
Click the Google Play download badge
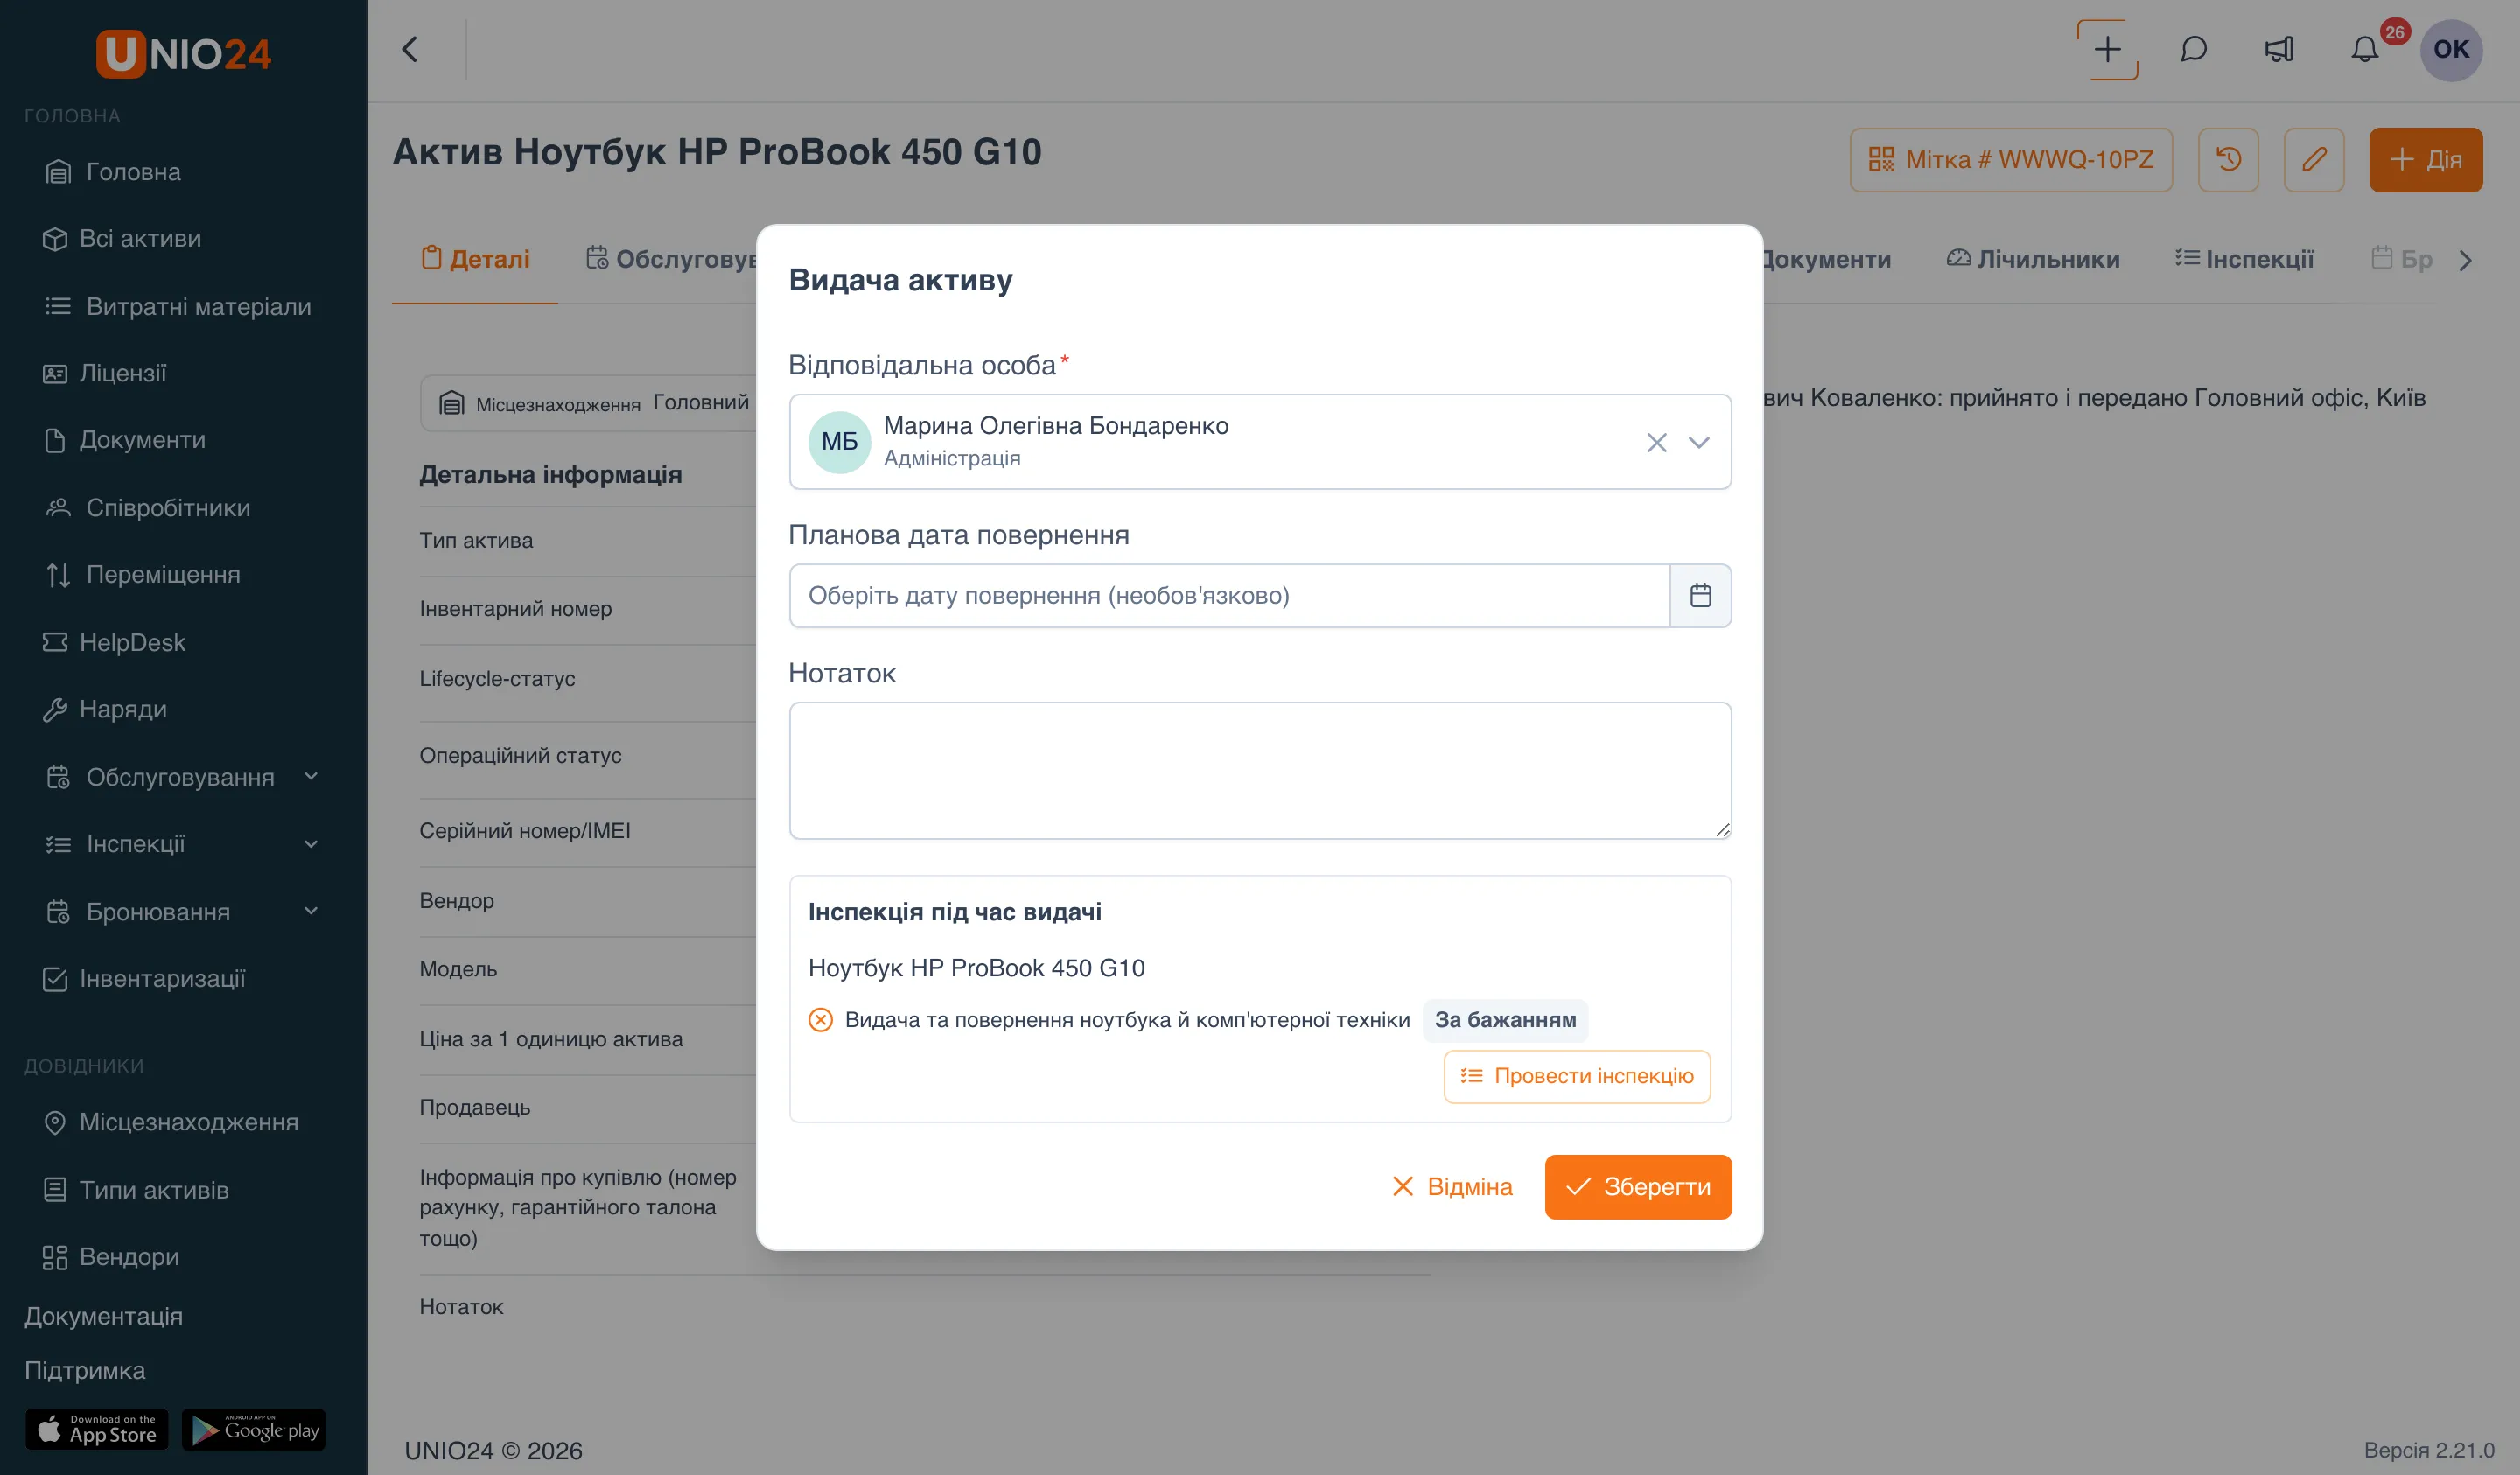[254, 1429]
